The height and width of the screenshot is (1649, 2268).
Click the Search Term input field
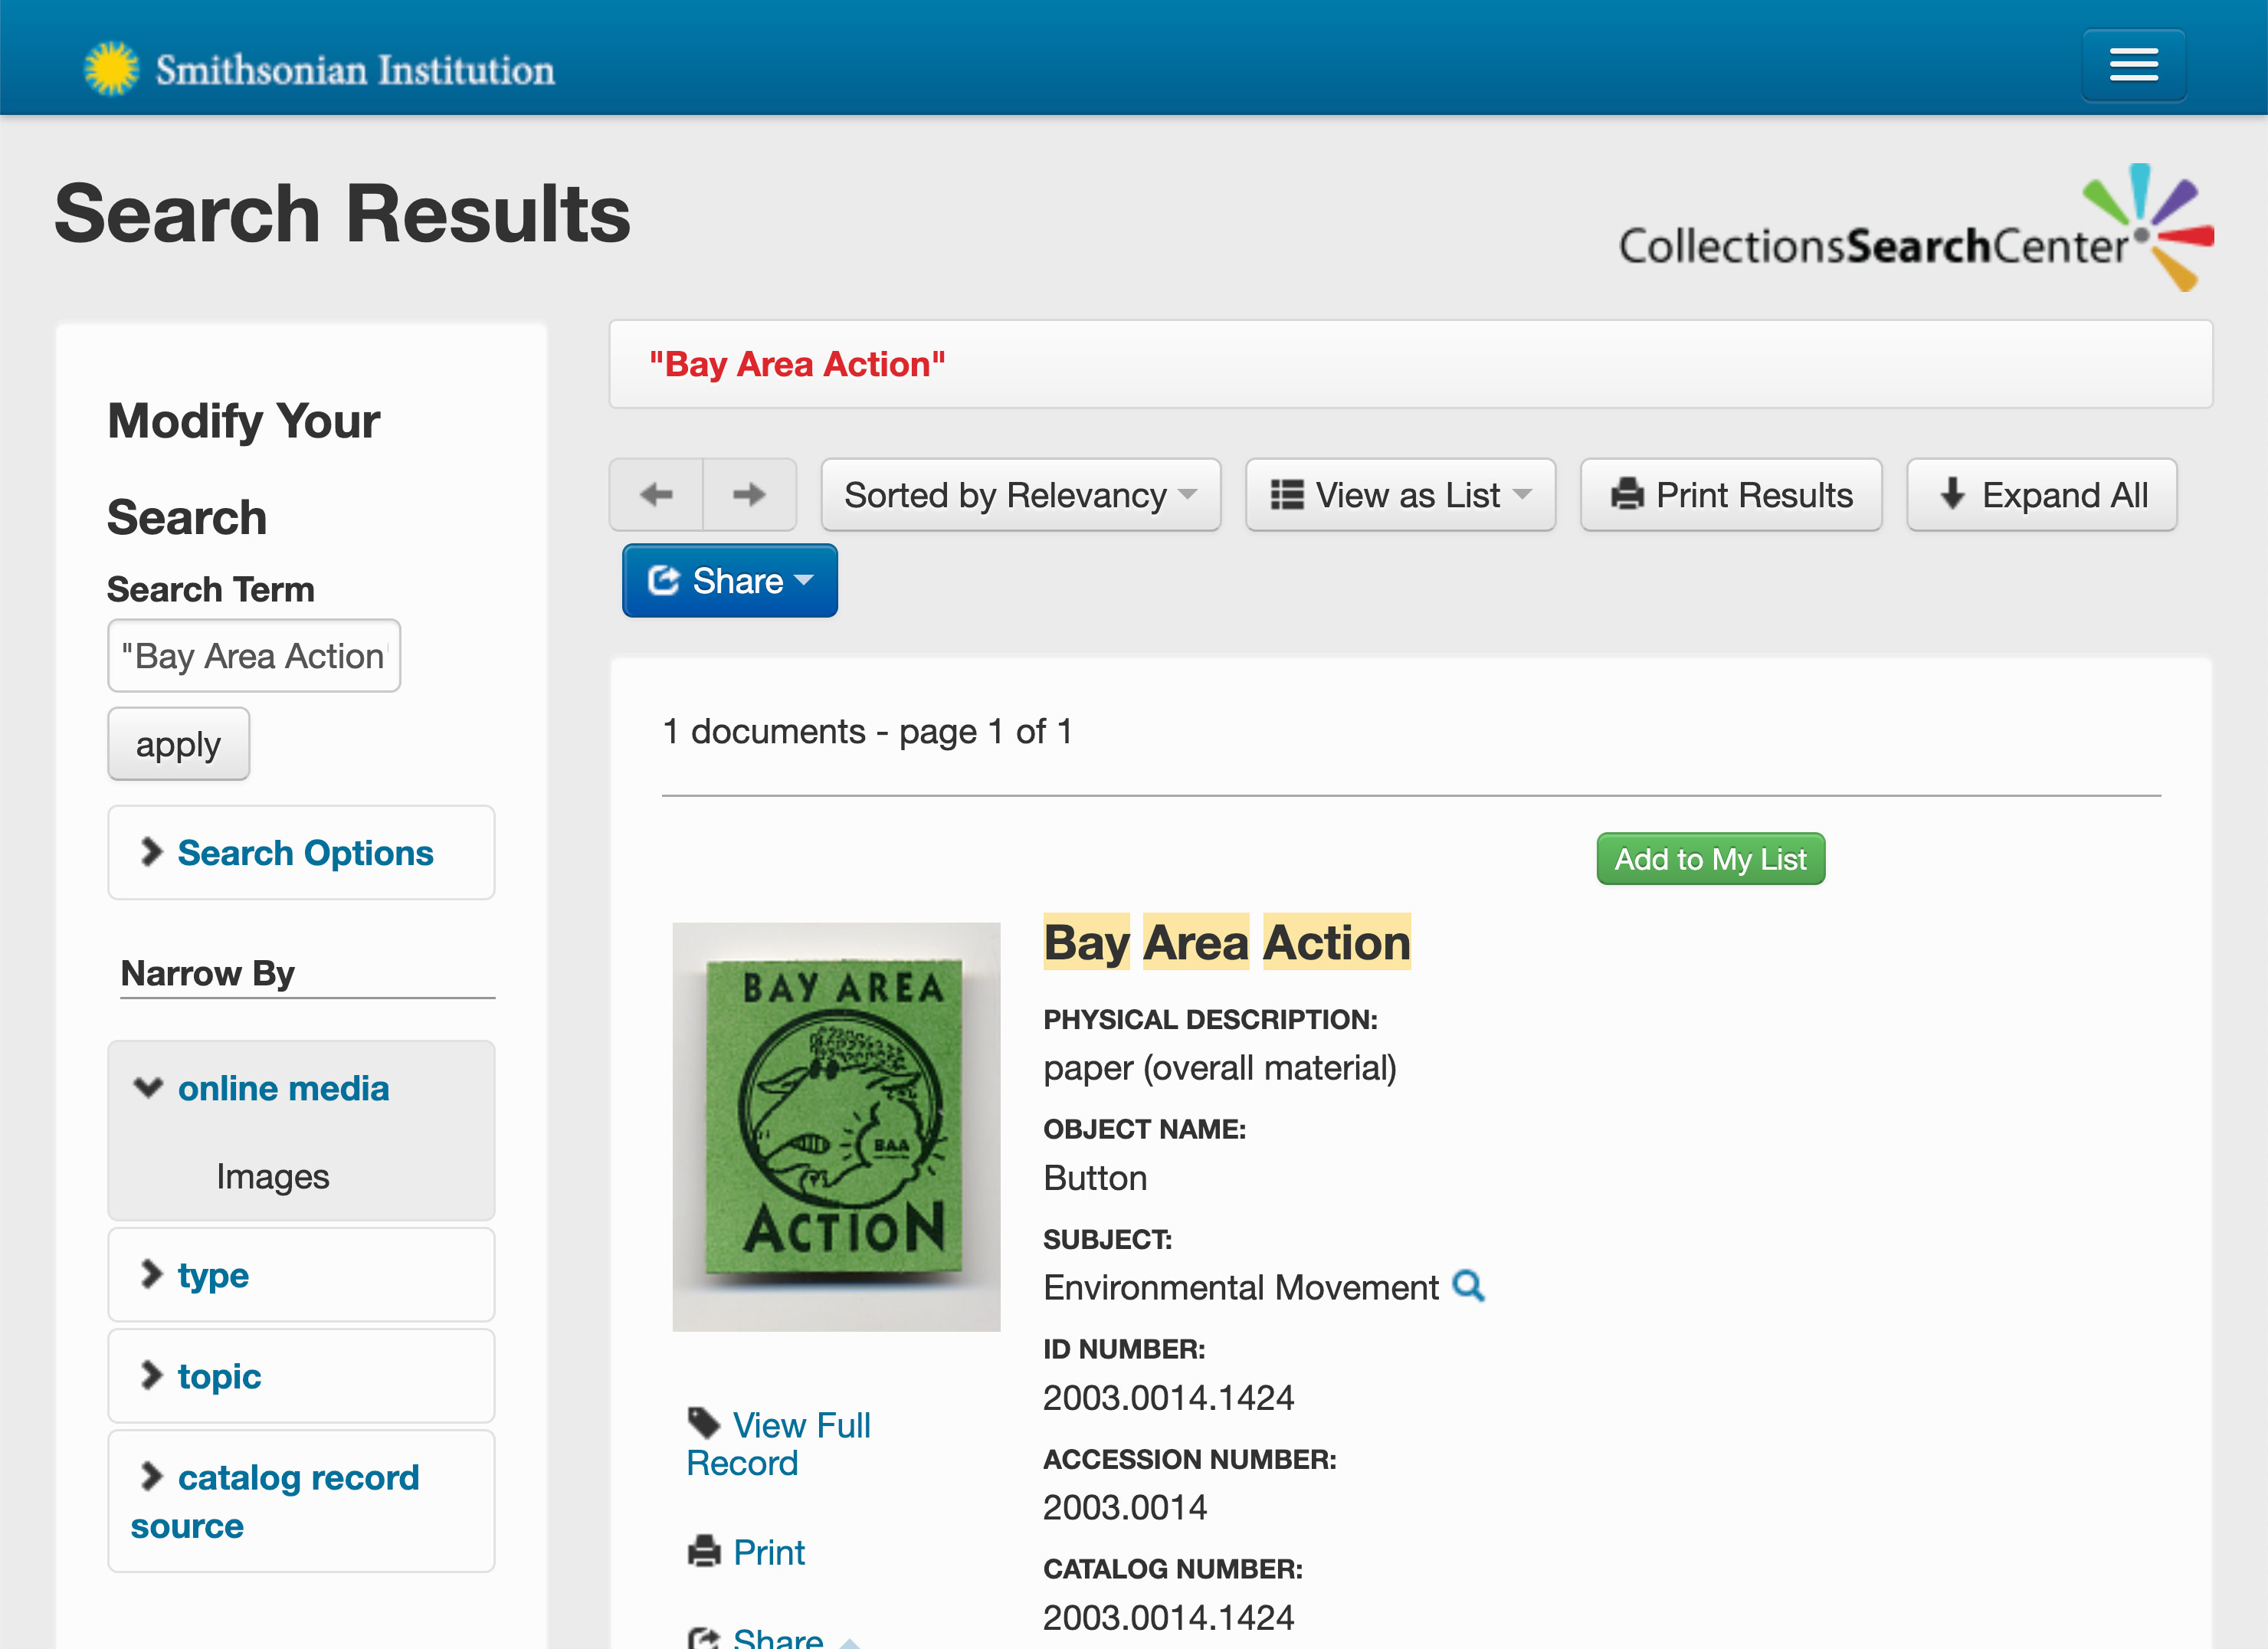click(x=254, y=656)
